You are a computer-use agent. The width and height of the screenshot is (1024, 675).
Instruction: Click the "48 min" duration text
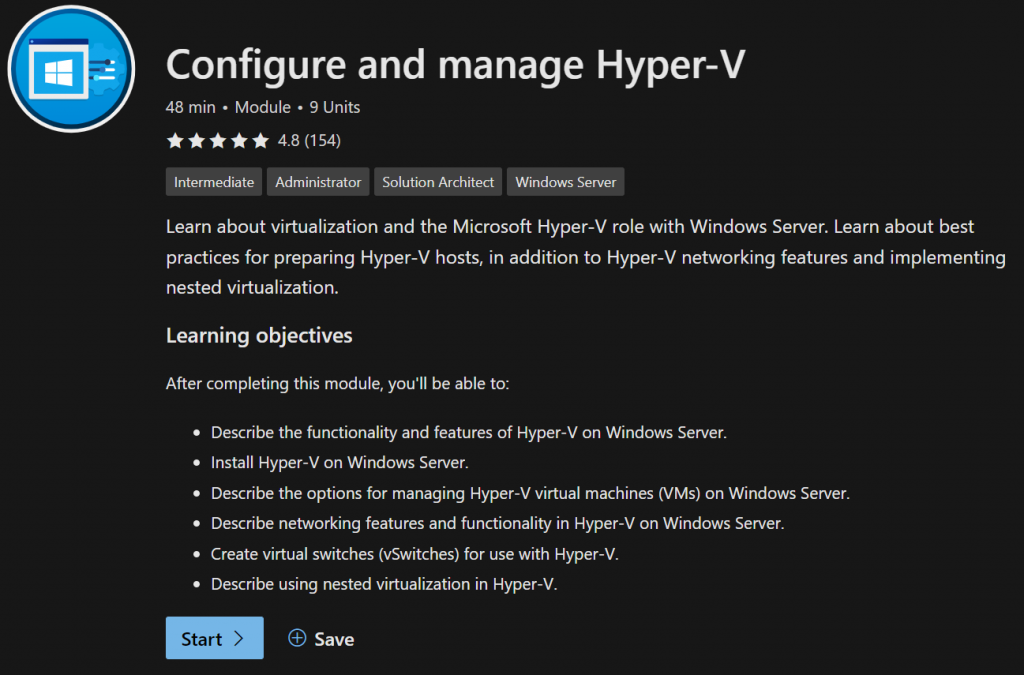[191, 107]
